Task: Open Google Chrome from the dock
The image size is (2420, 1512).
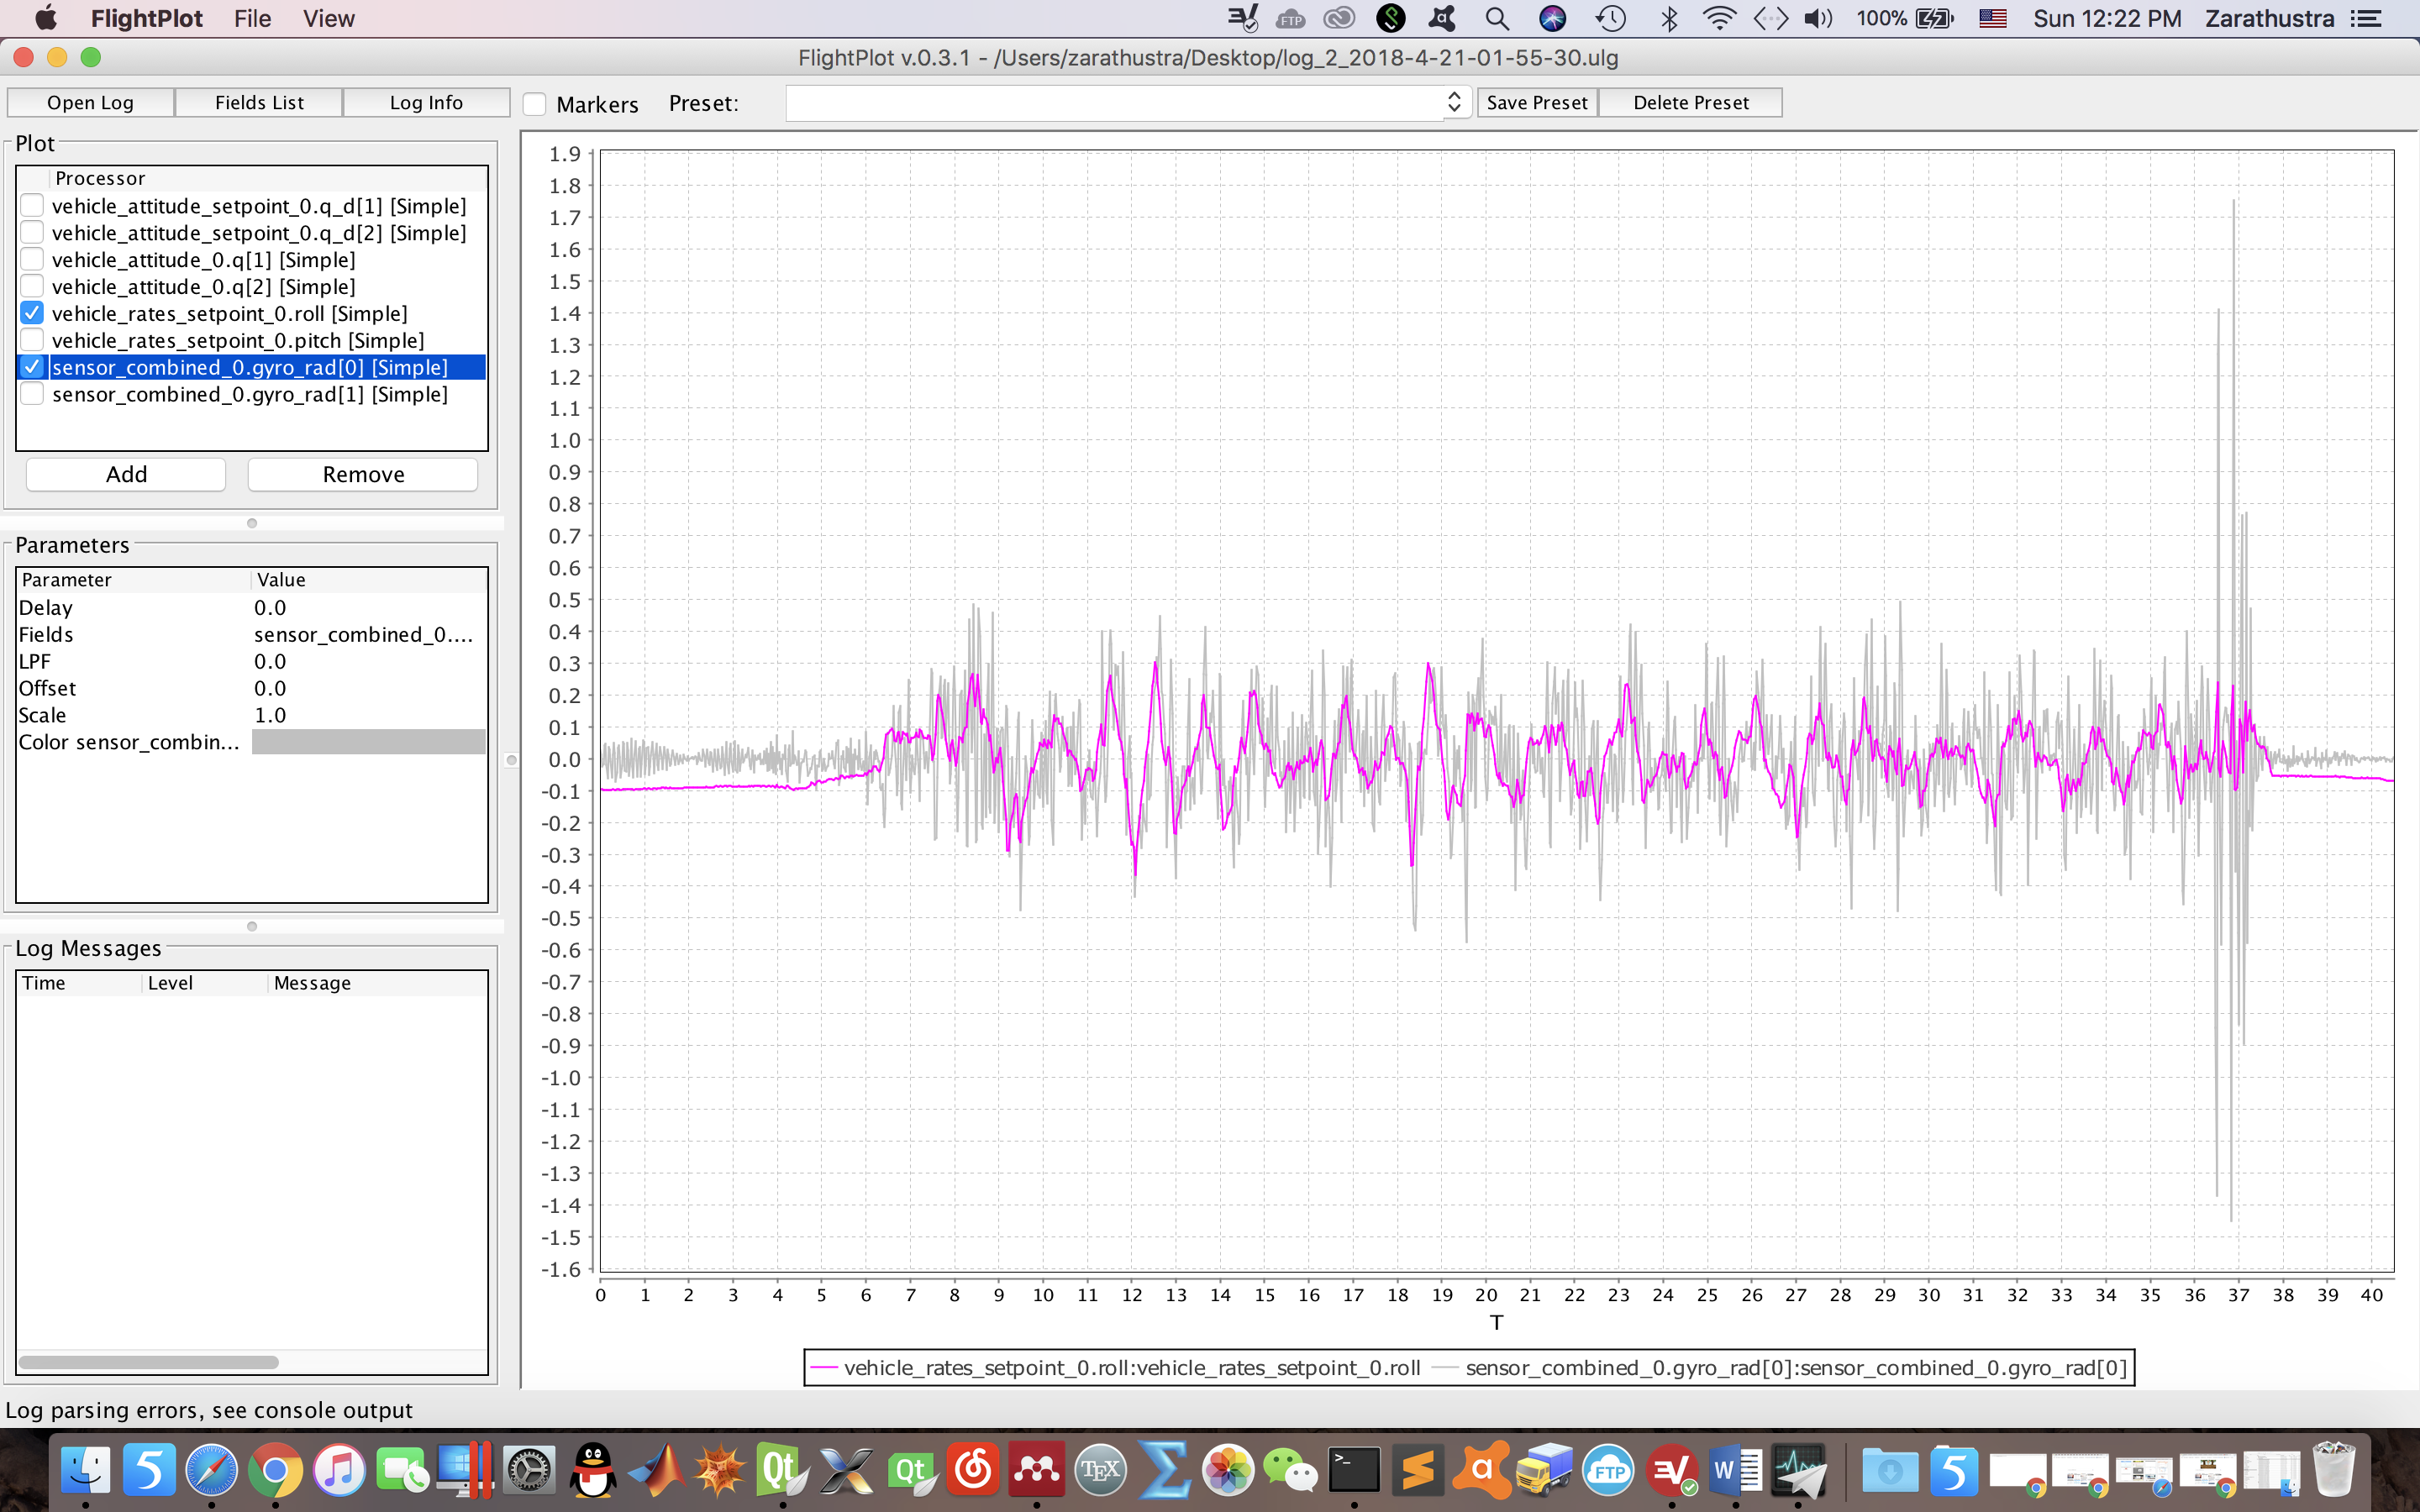Action: click(x=275, y=1470)
